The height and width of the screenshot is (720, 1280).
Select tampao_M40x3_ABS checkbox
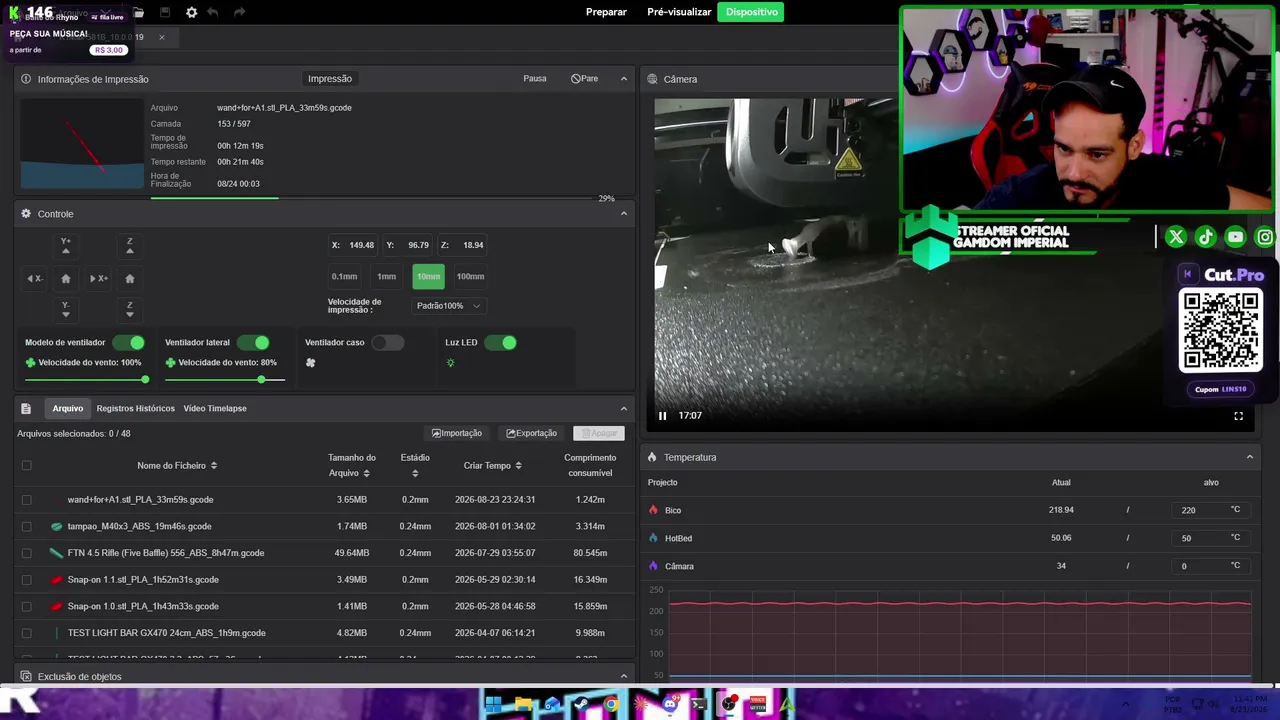point(27,526)
